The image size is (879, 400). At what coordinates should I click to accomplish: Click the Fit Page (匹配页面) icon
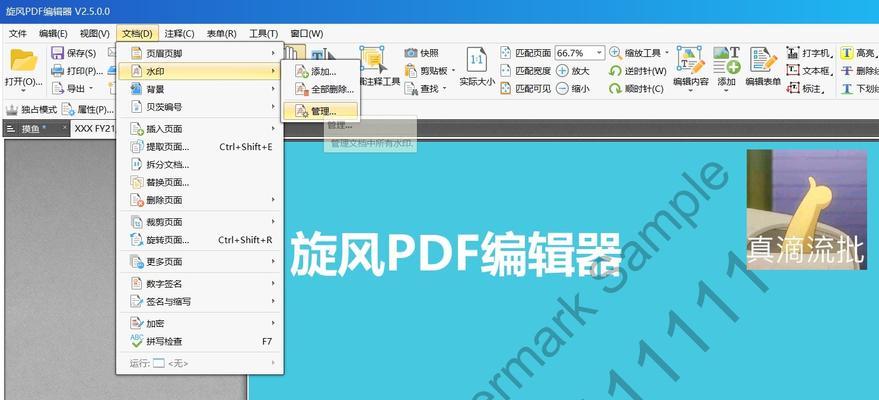506,53
